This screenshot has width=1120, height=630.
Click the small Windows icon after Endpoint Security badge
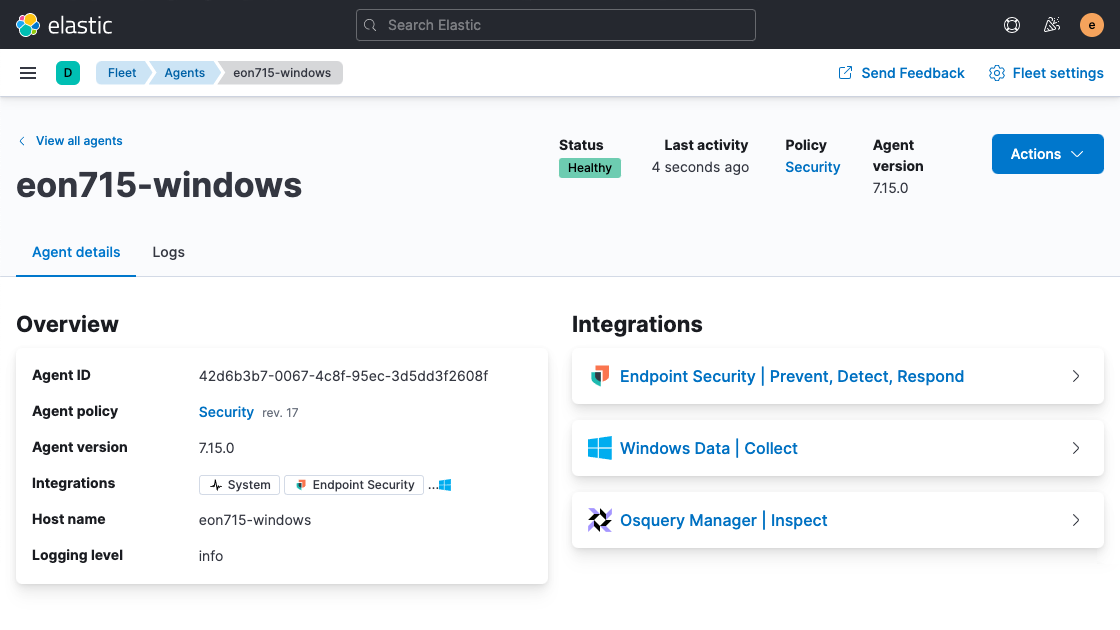[x=445, y=485]
